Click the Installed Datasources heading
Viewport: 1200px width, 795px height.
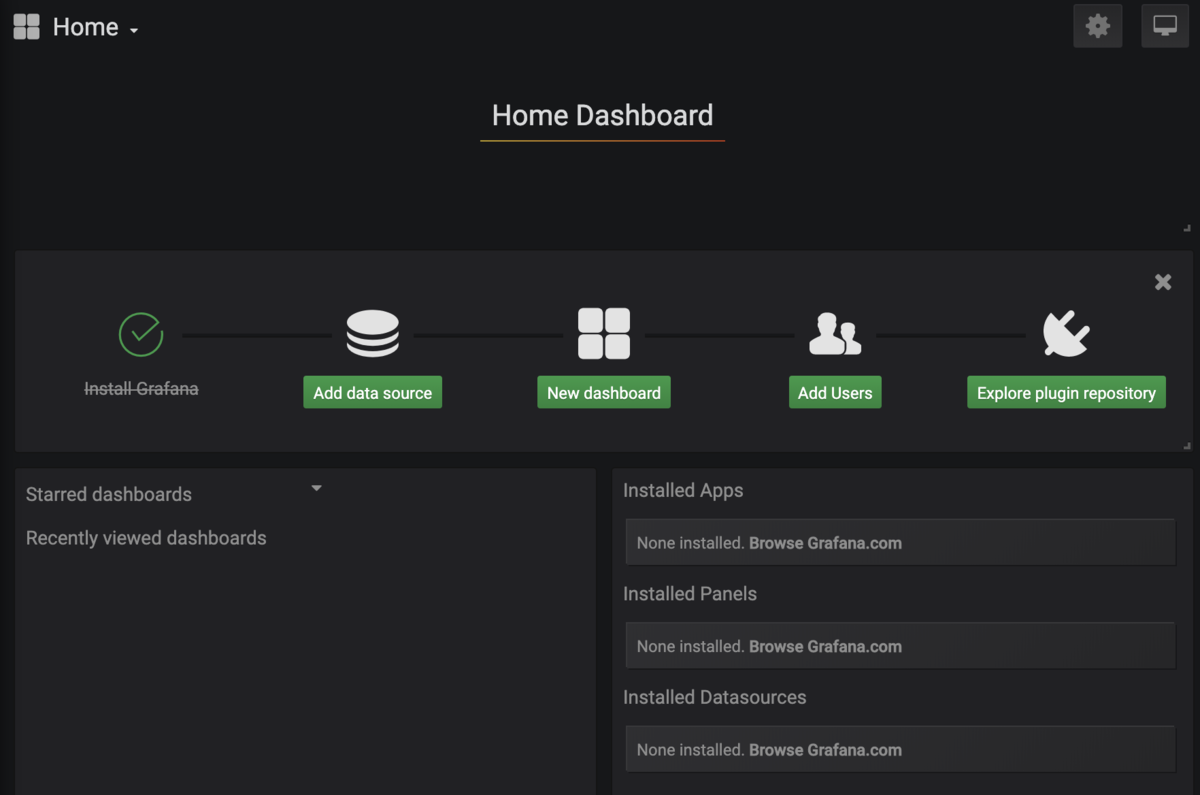pos(715,697)
